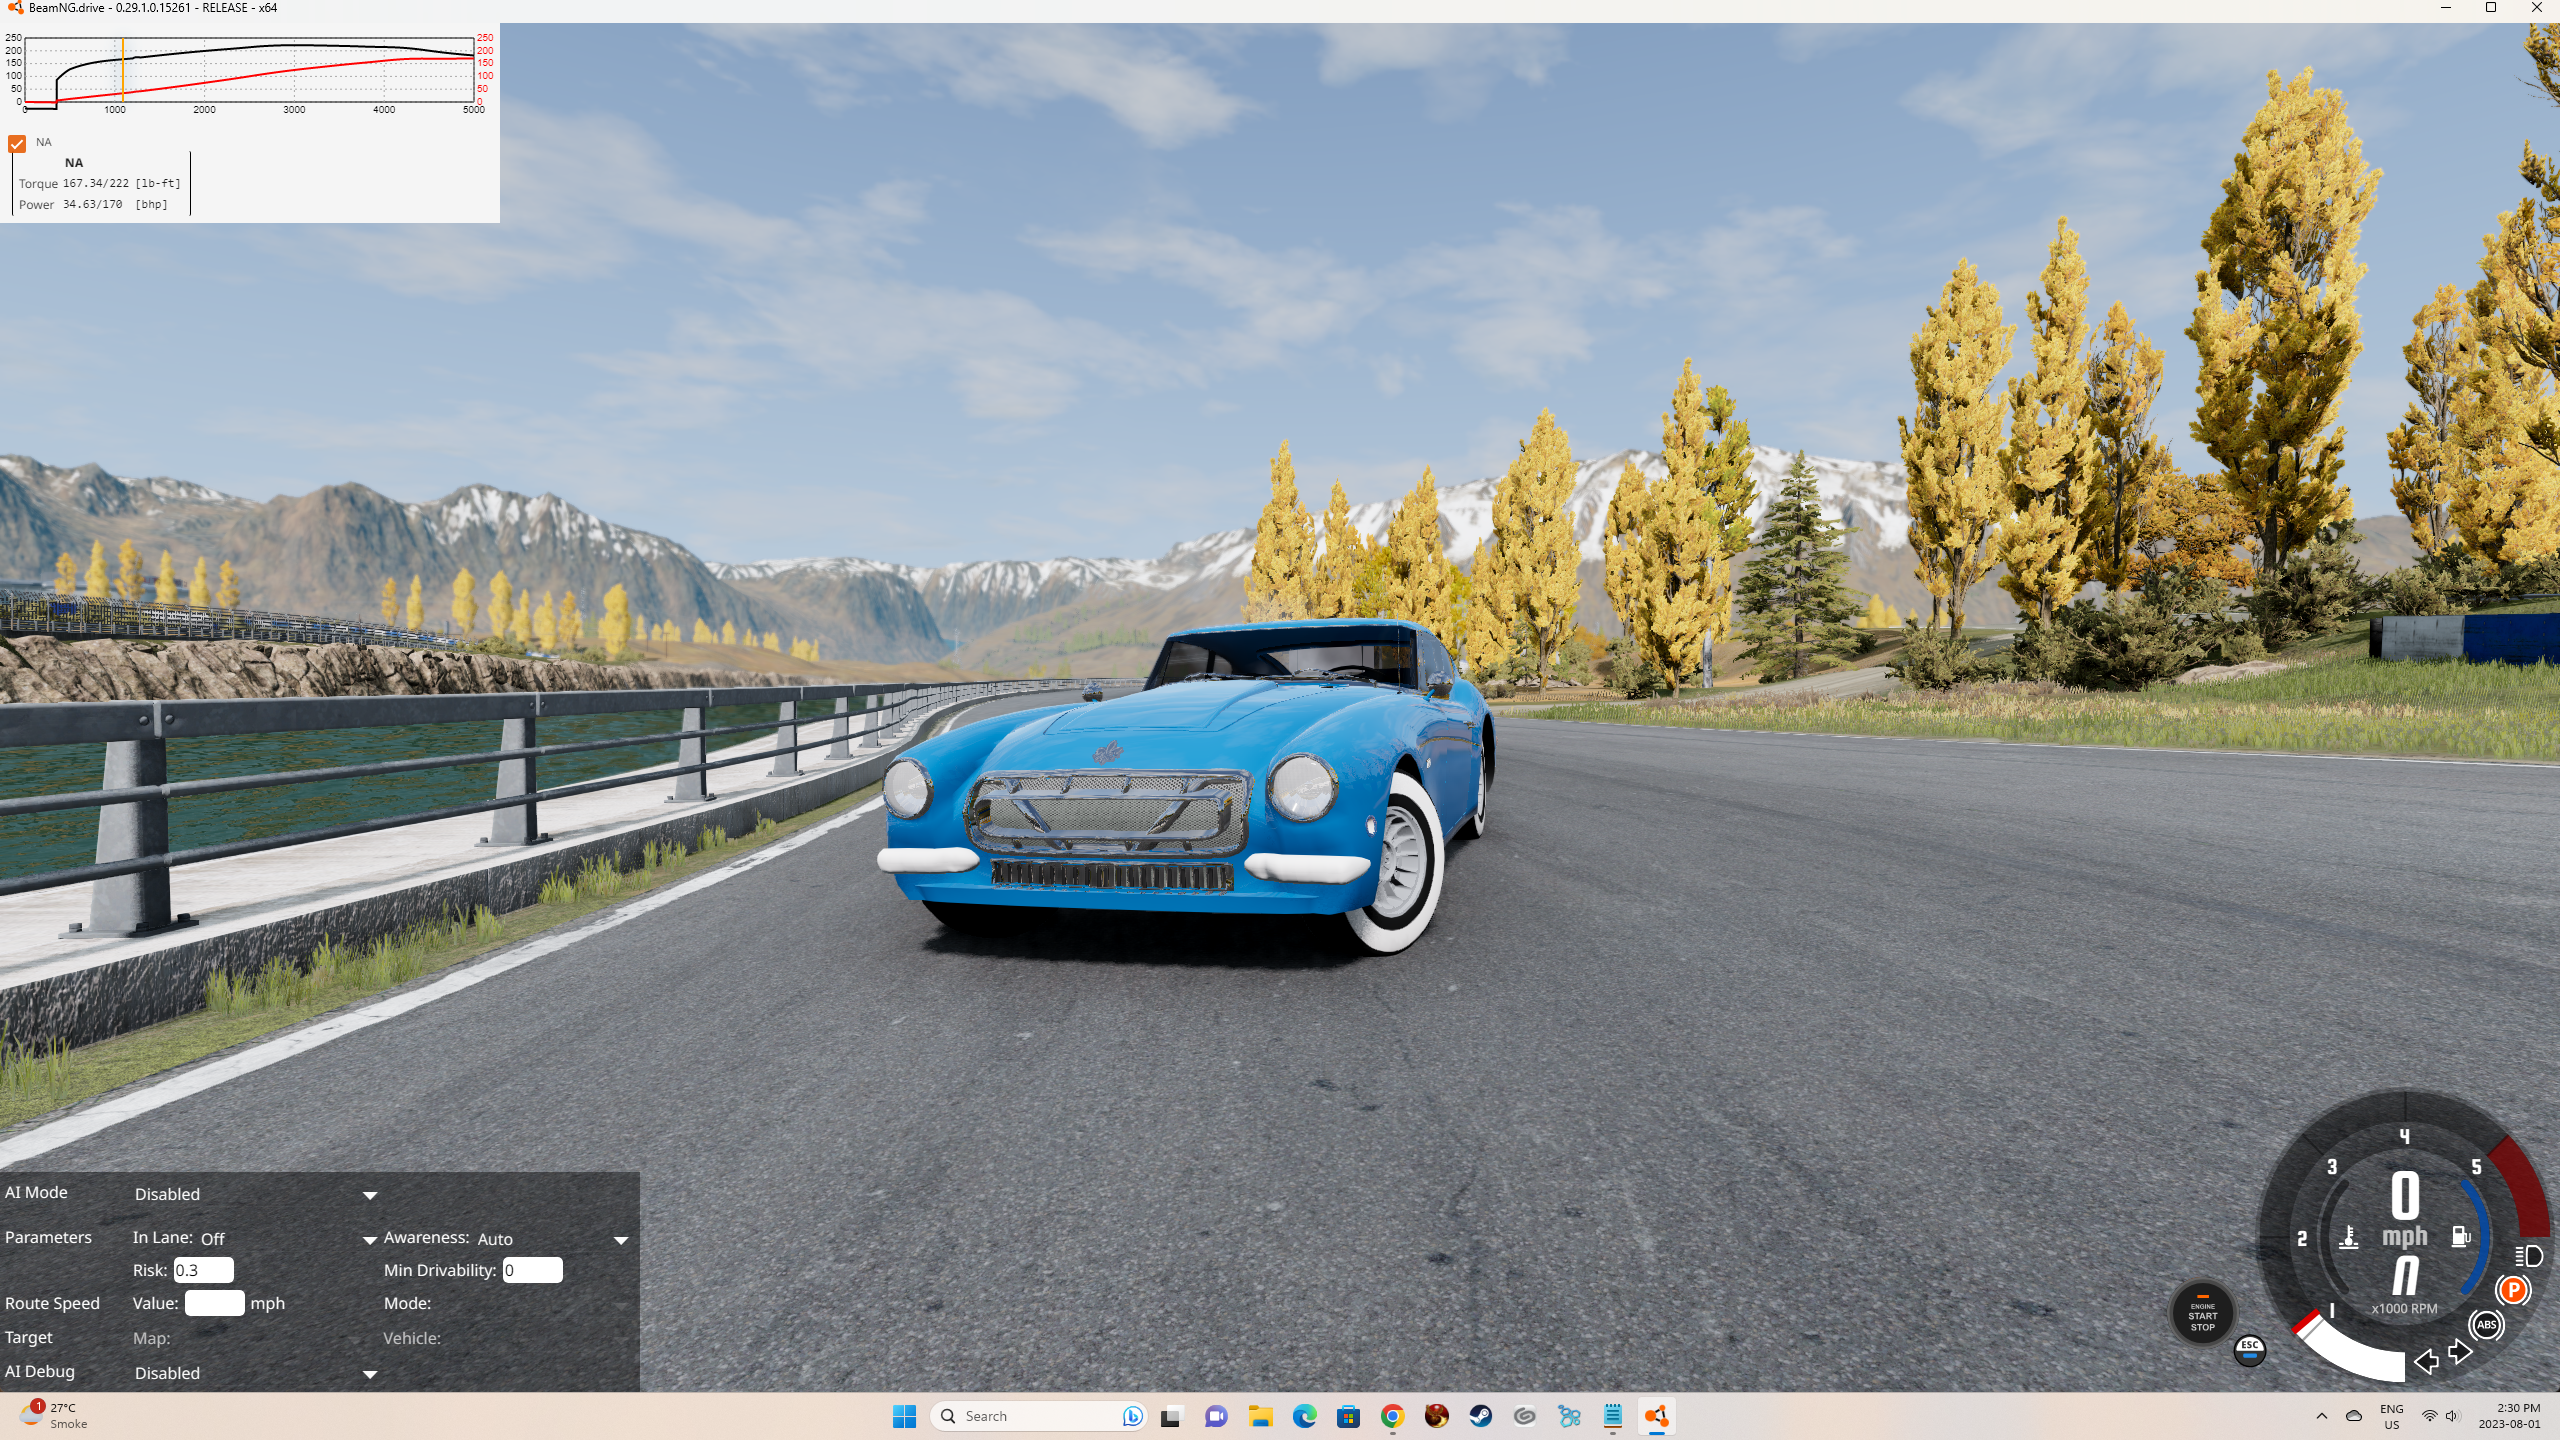Screen dimensions: 2560x1440
Task: Click the Wi-Fi network tray icon
Action: 2429,1416
